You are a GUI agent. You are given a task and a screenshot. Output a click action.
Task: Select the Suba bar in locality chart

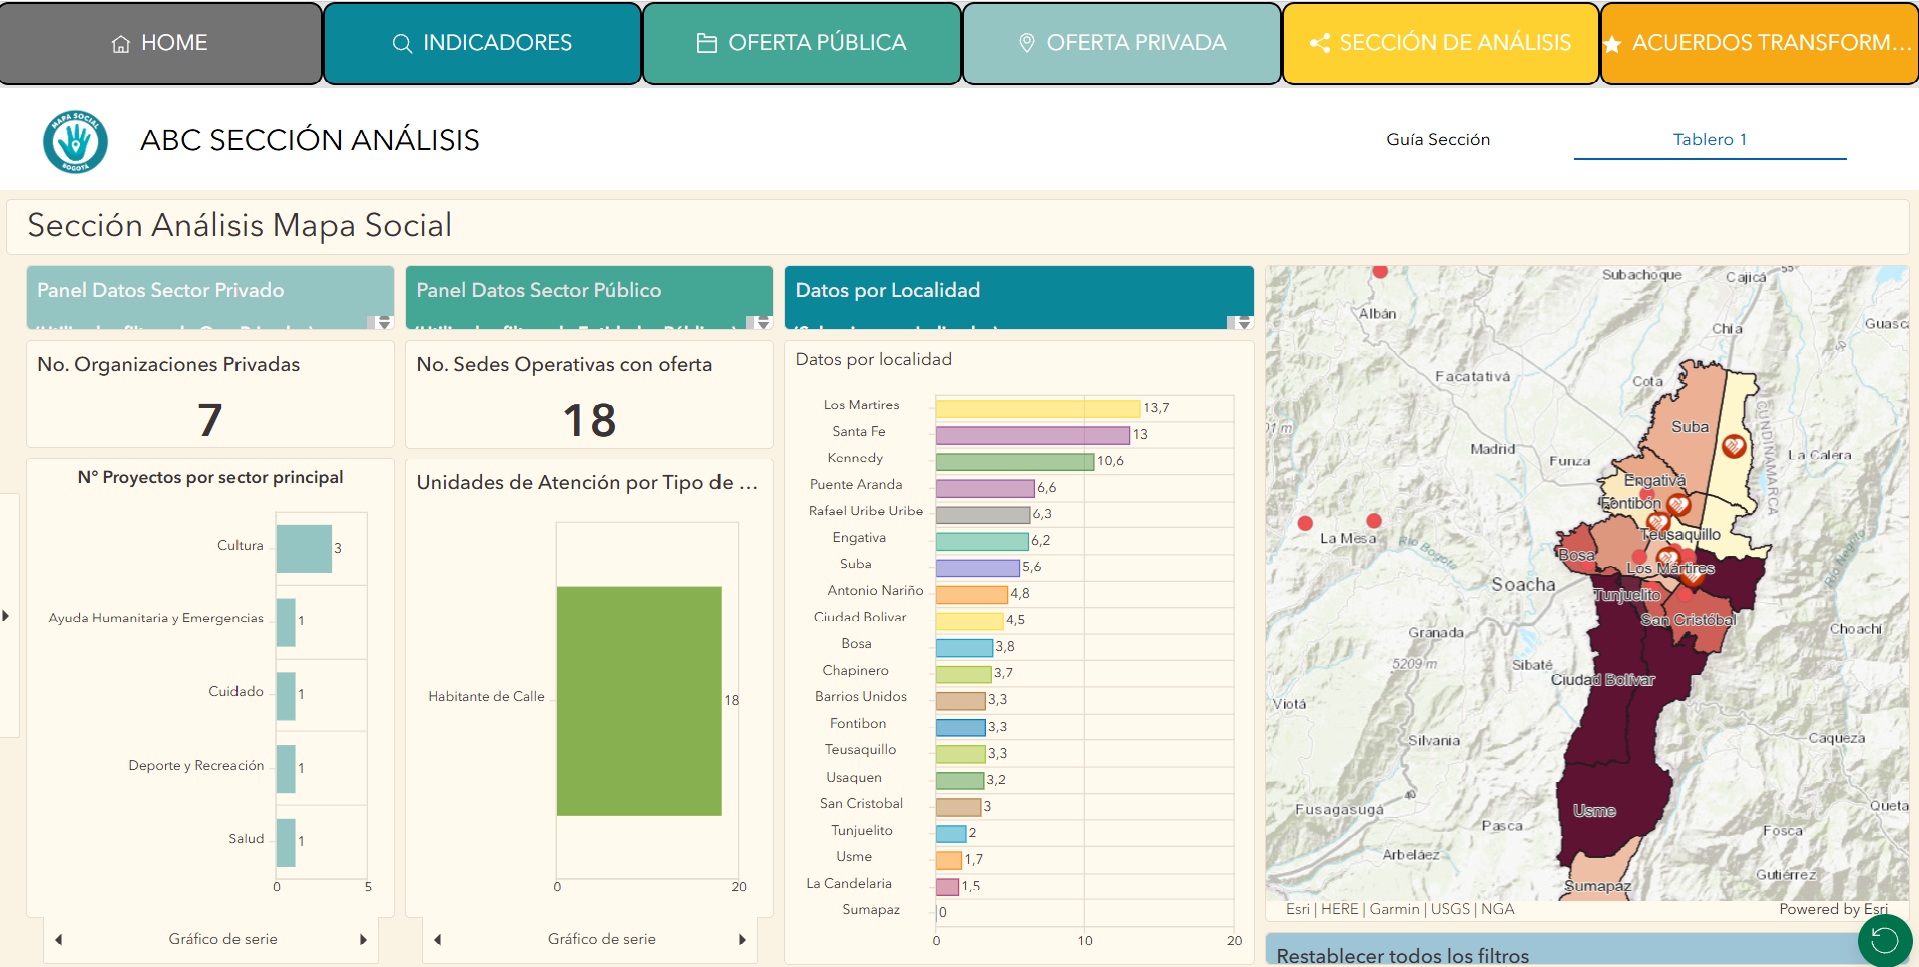click(x=978, y=567)
